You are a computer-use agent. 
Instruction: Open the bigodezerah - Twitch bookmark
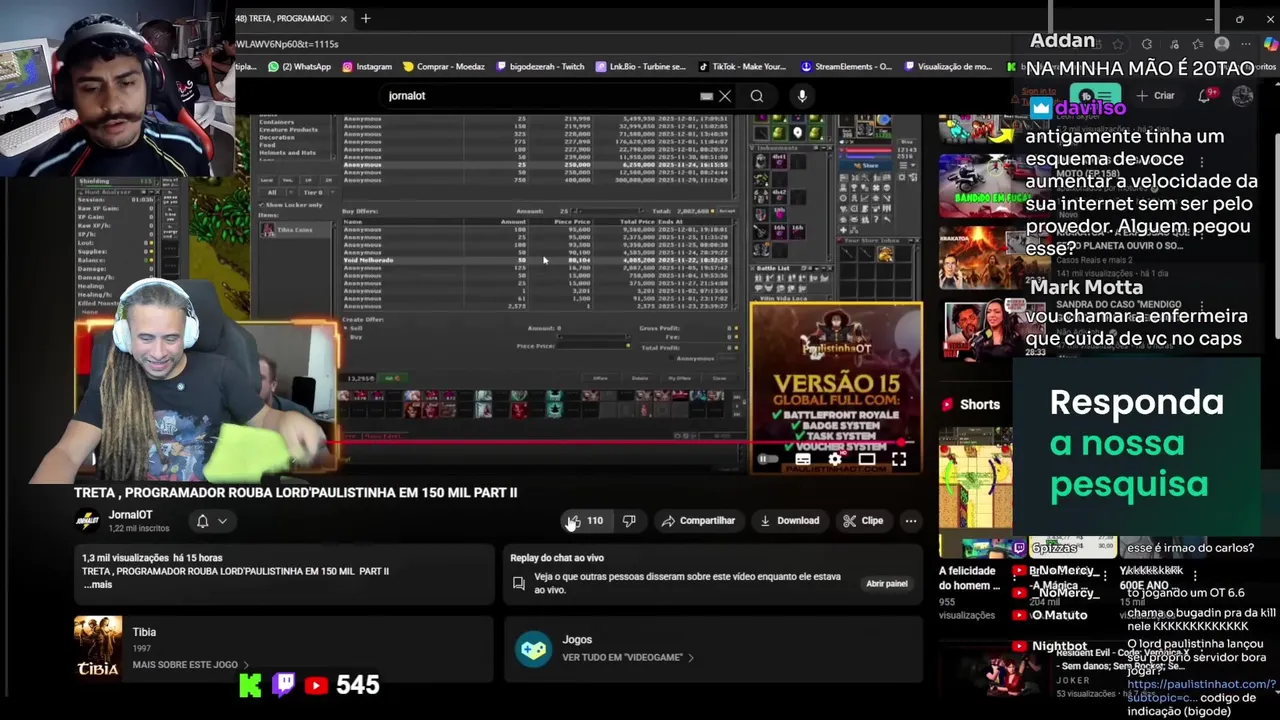click(539, 67)
